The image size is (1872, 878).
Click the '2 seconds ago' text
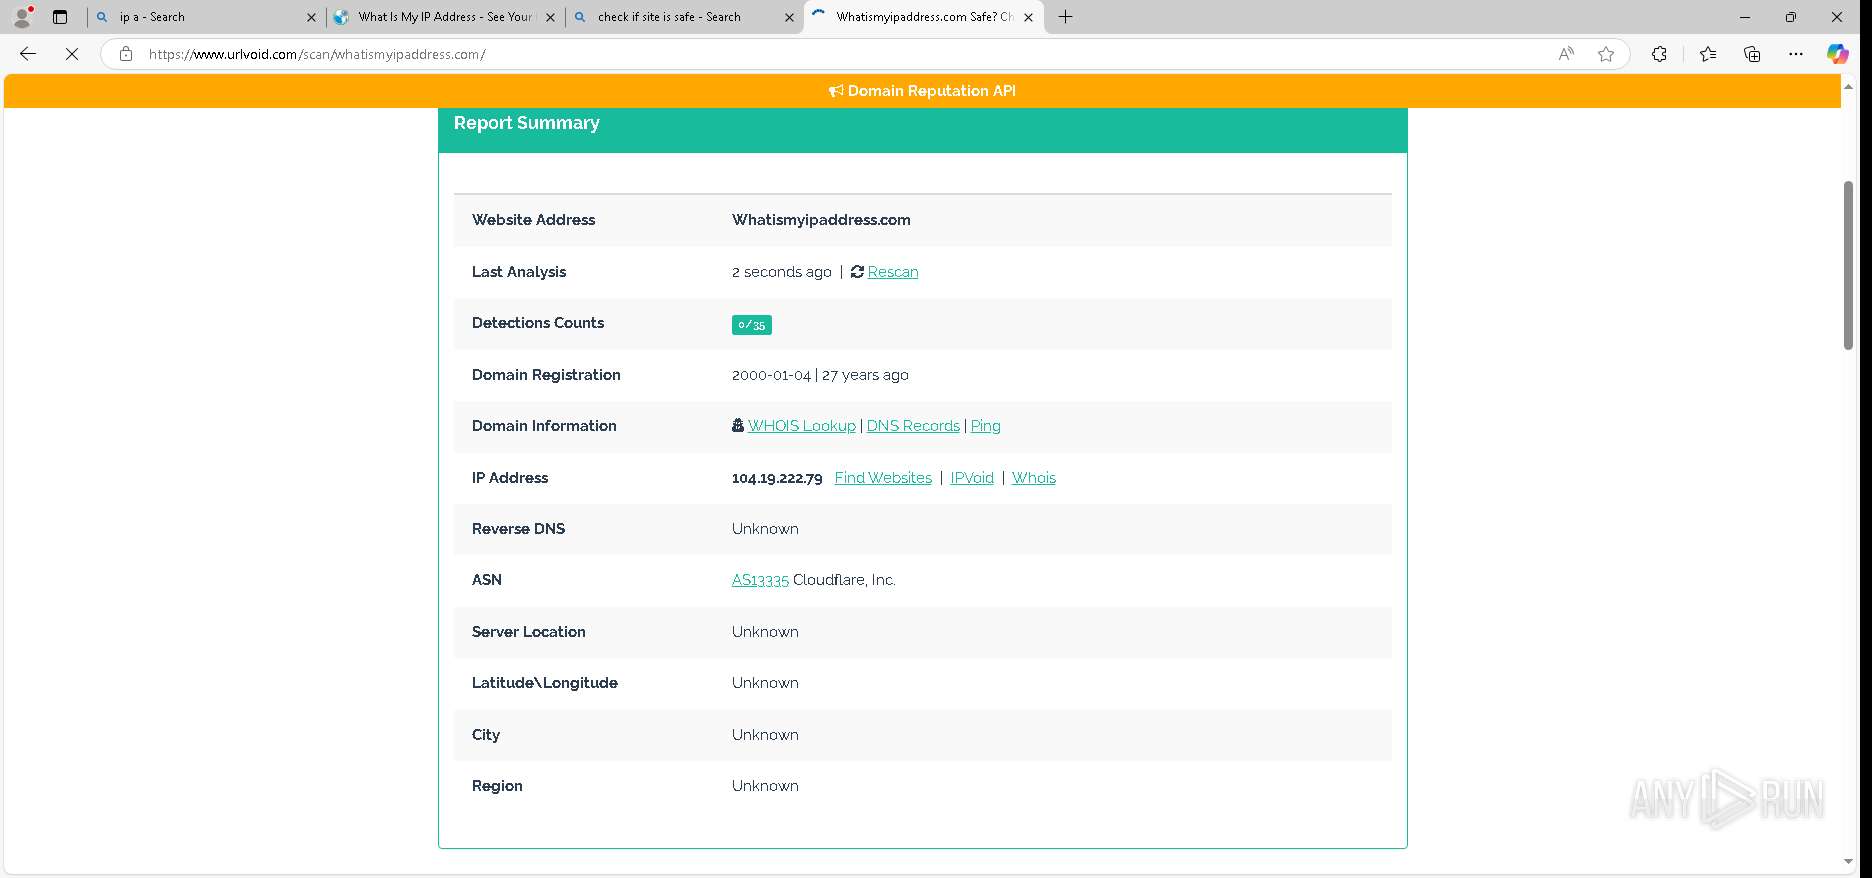click(781, 272)
